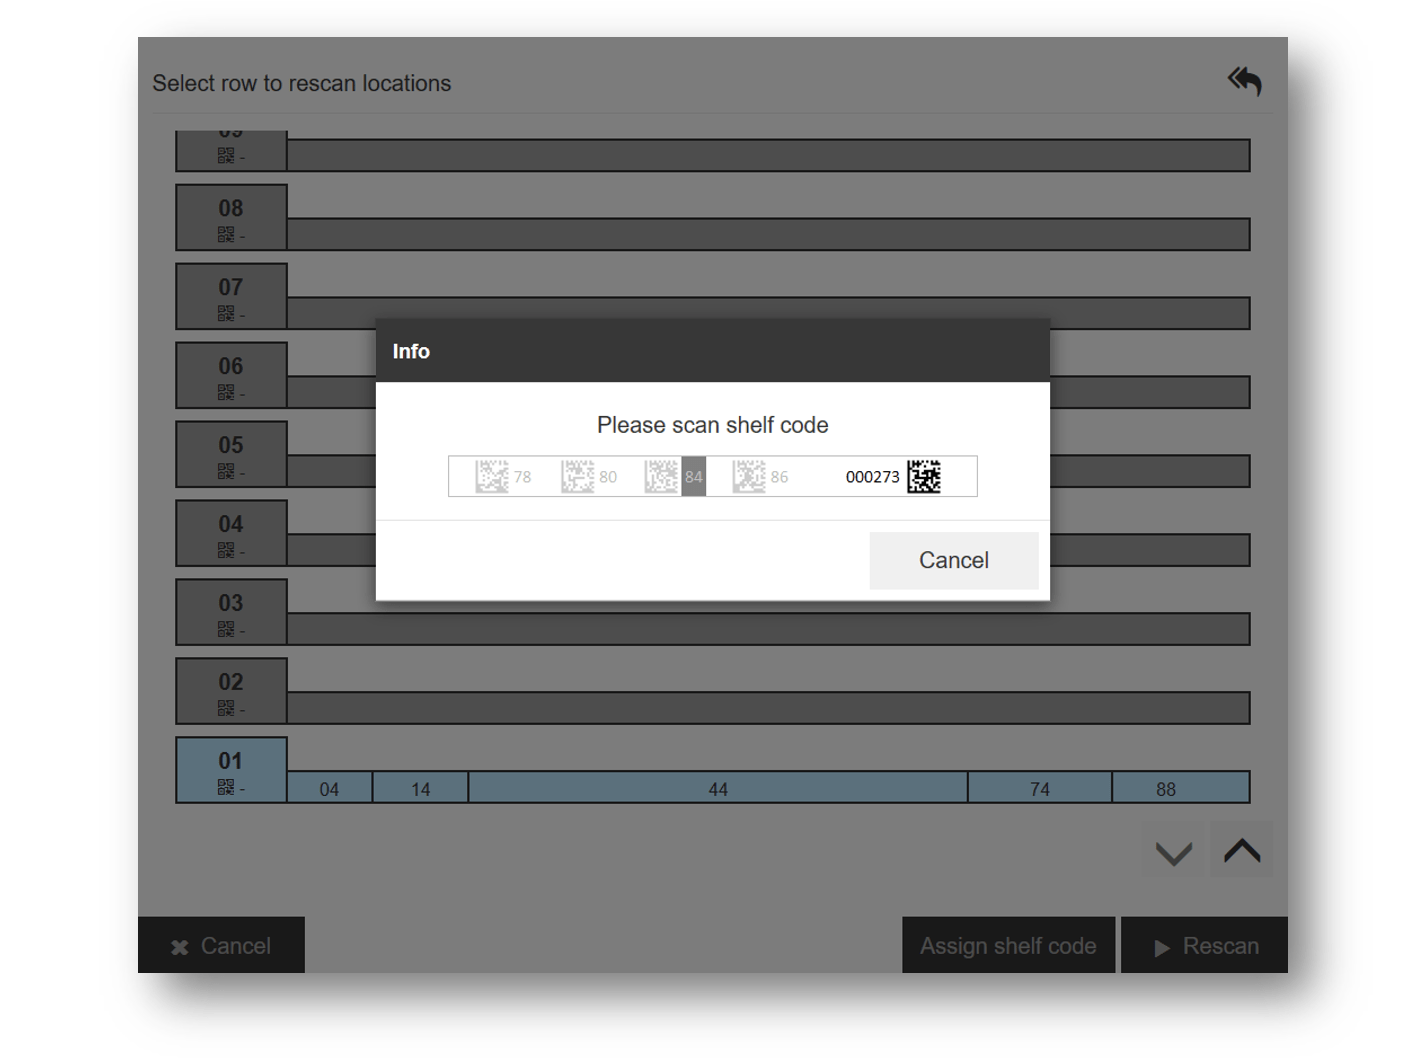The image size is (1414, 1058).
Task: Click the QR icon in row 03
Action: click(x=226, y=629)
